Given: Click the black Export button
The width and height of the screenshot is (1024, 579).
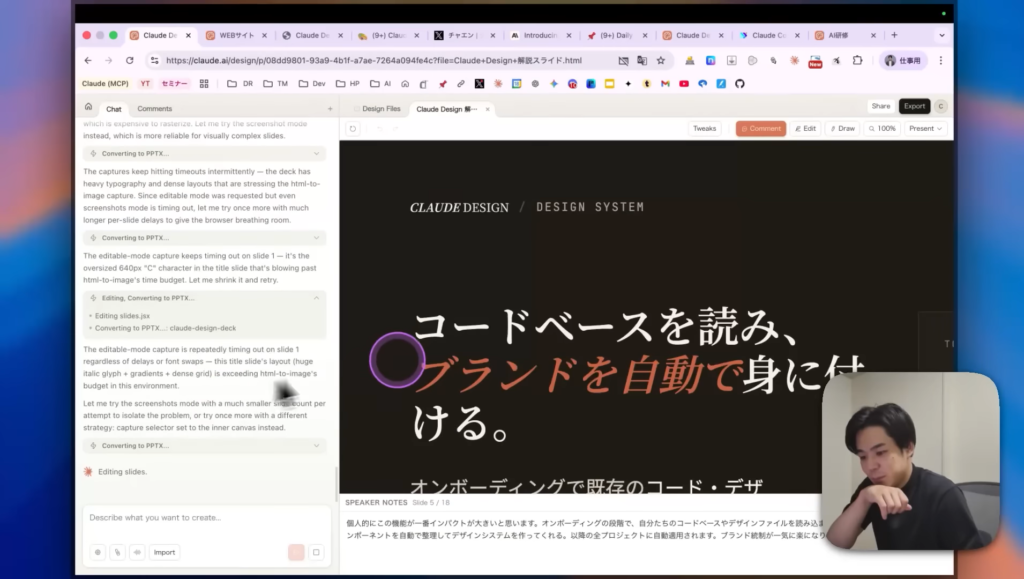Looking at the screenshot, I should coord(914,106).
